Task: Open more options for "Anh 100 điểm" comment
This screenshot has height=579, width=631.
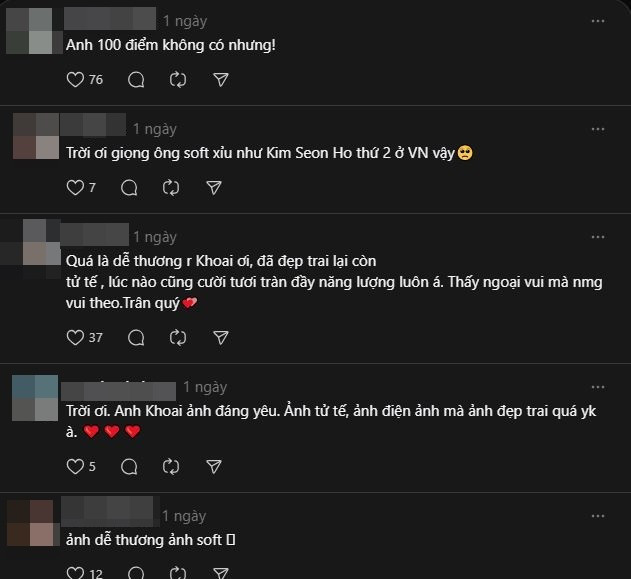Action: (598, 20)
